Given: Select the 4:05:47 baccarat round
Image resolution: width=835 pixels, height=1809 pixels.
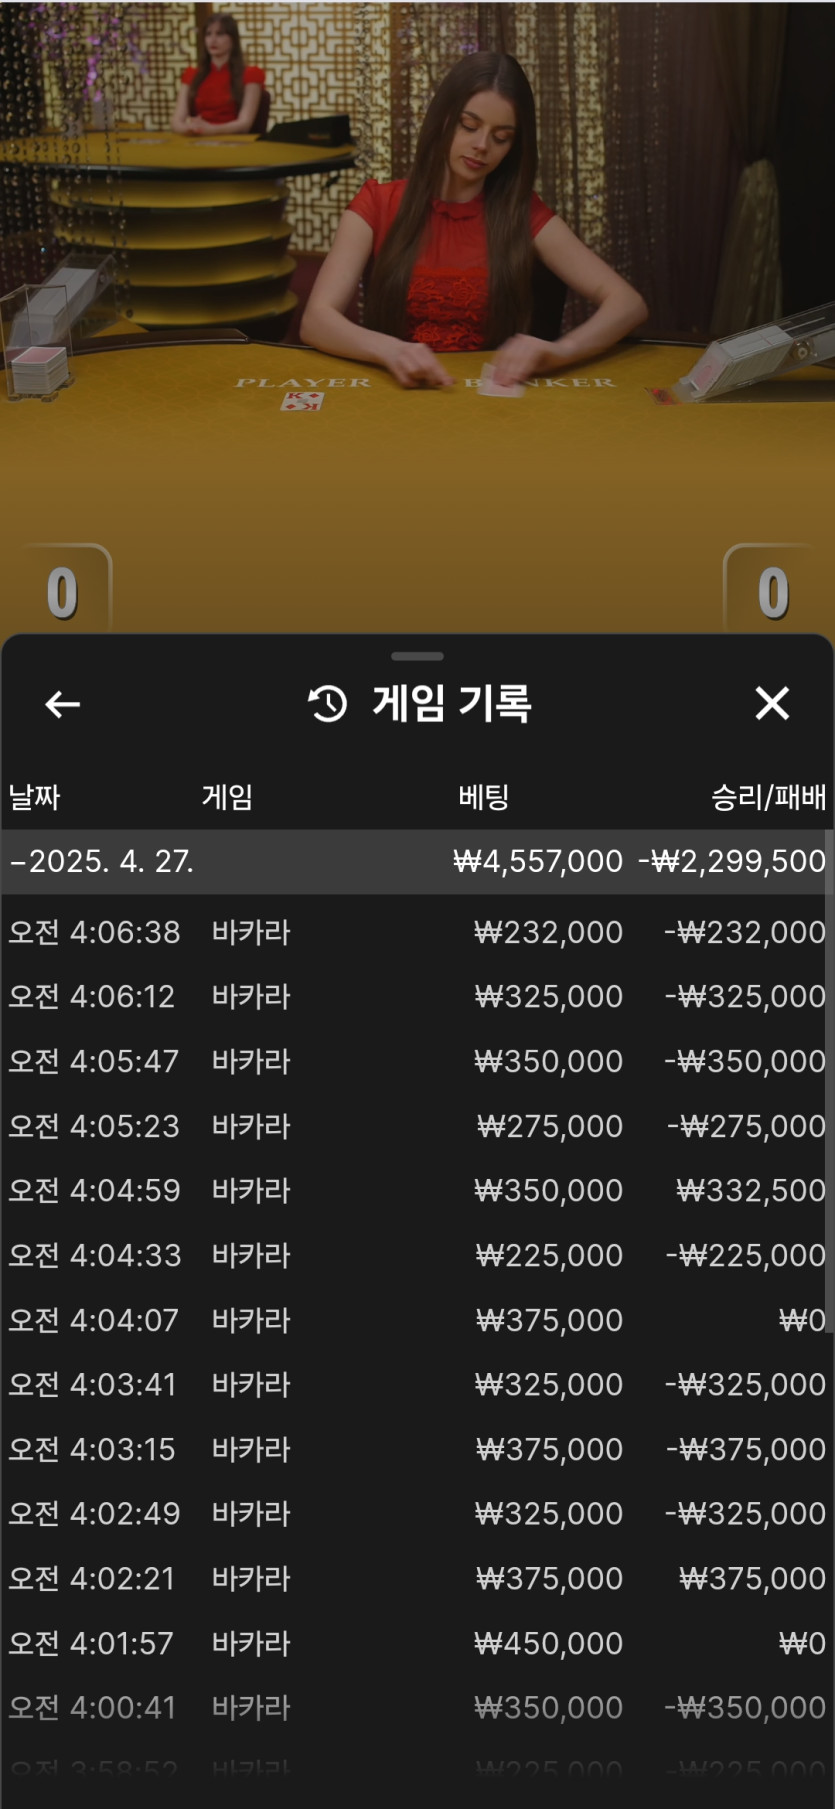Looking at the screenshot, I should tap(417, 1061).
